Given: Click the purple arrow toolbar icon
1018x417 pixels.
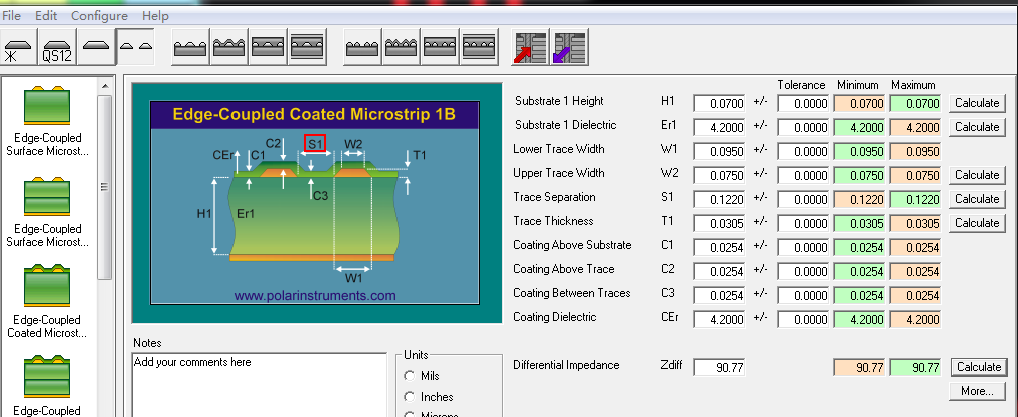Looking at the screenshot, I should pos(569,48).
